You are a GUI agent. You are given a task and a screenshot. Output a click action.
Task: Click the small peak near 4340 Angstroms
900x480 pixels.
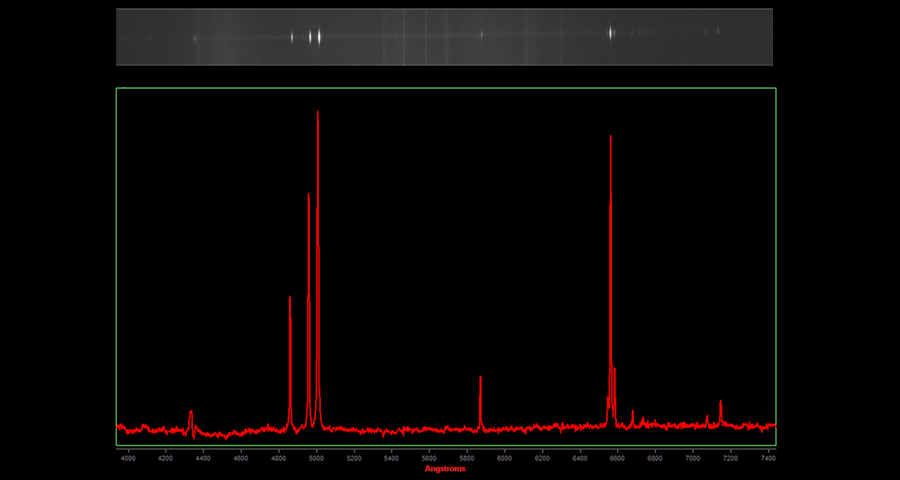pos(191,412)
